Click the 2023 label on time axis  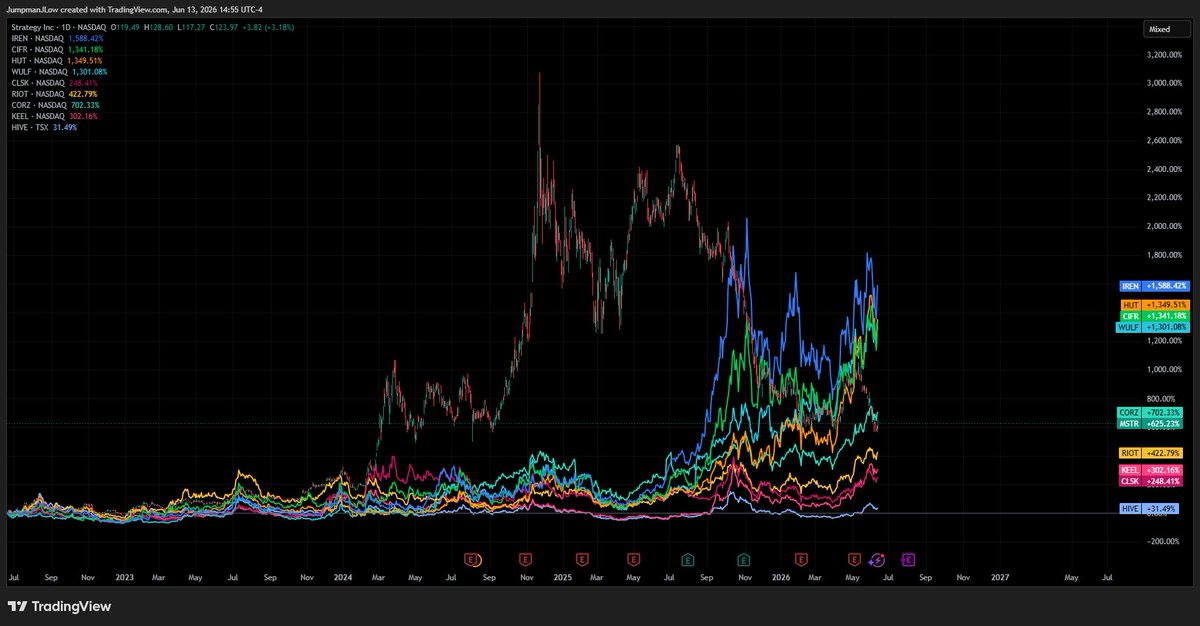click(123, 577)
